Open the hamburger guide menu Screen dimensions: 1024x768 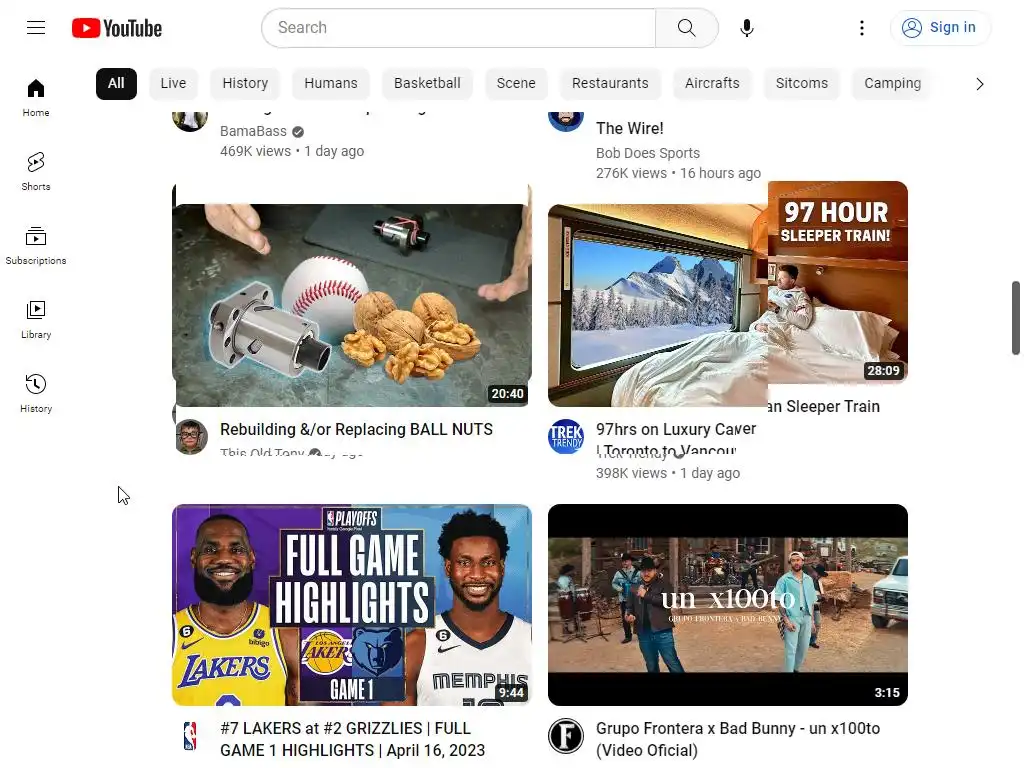coord(36,27)
